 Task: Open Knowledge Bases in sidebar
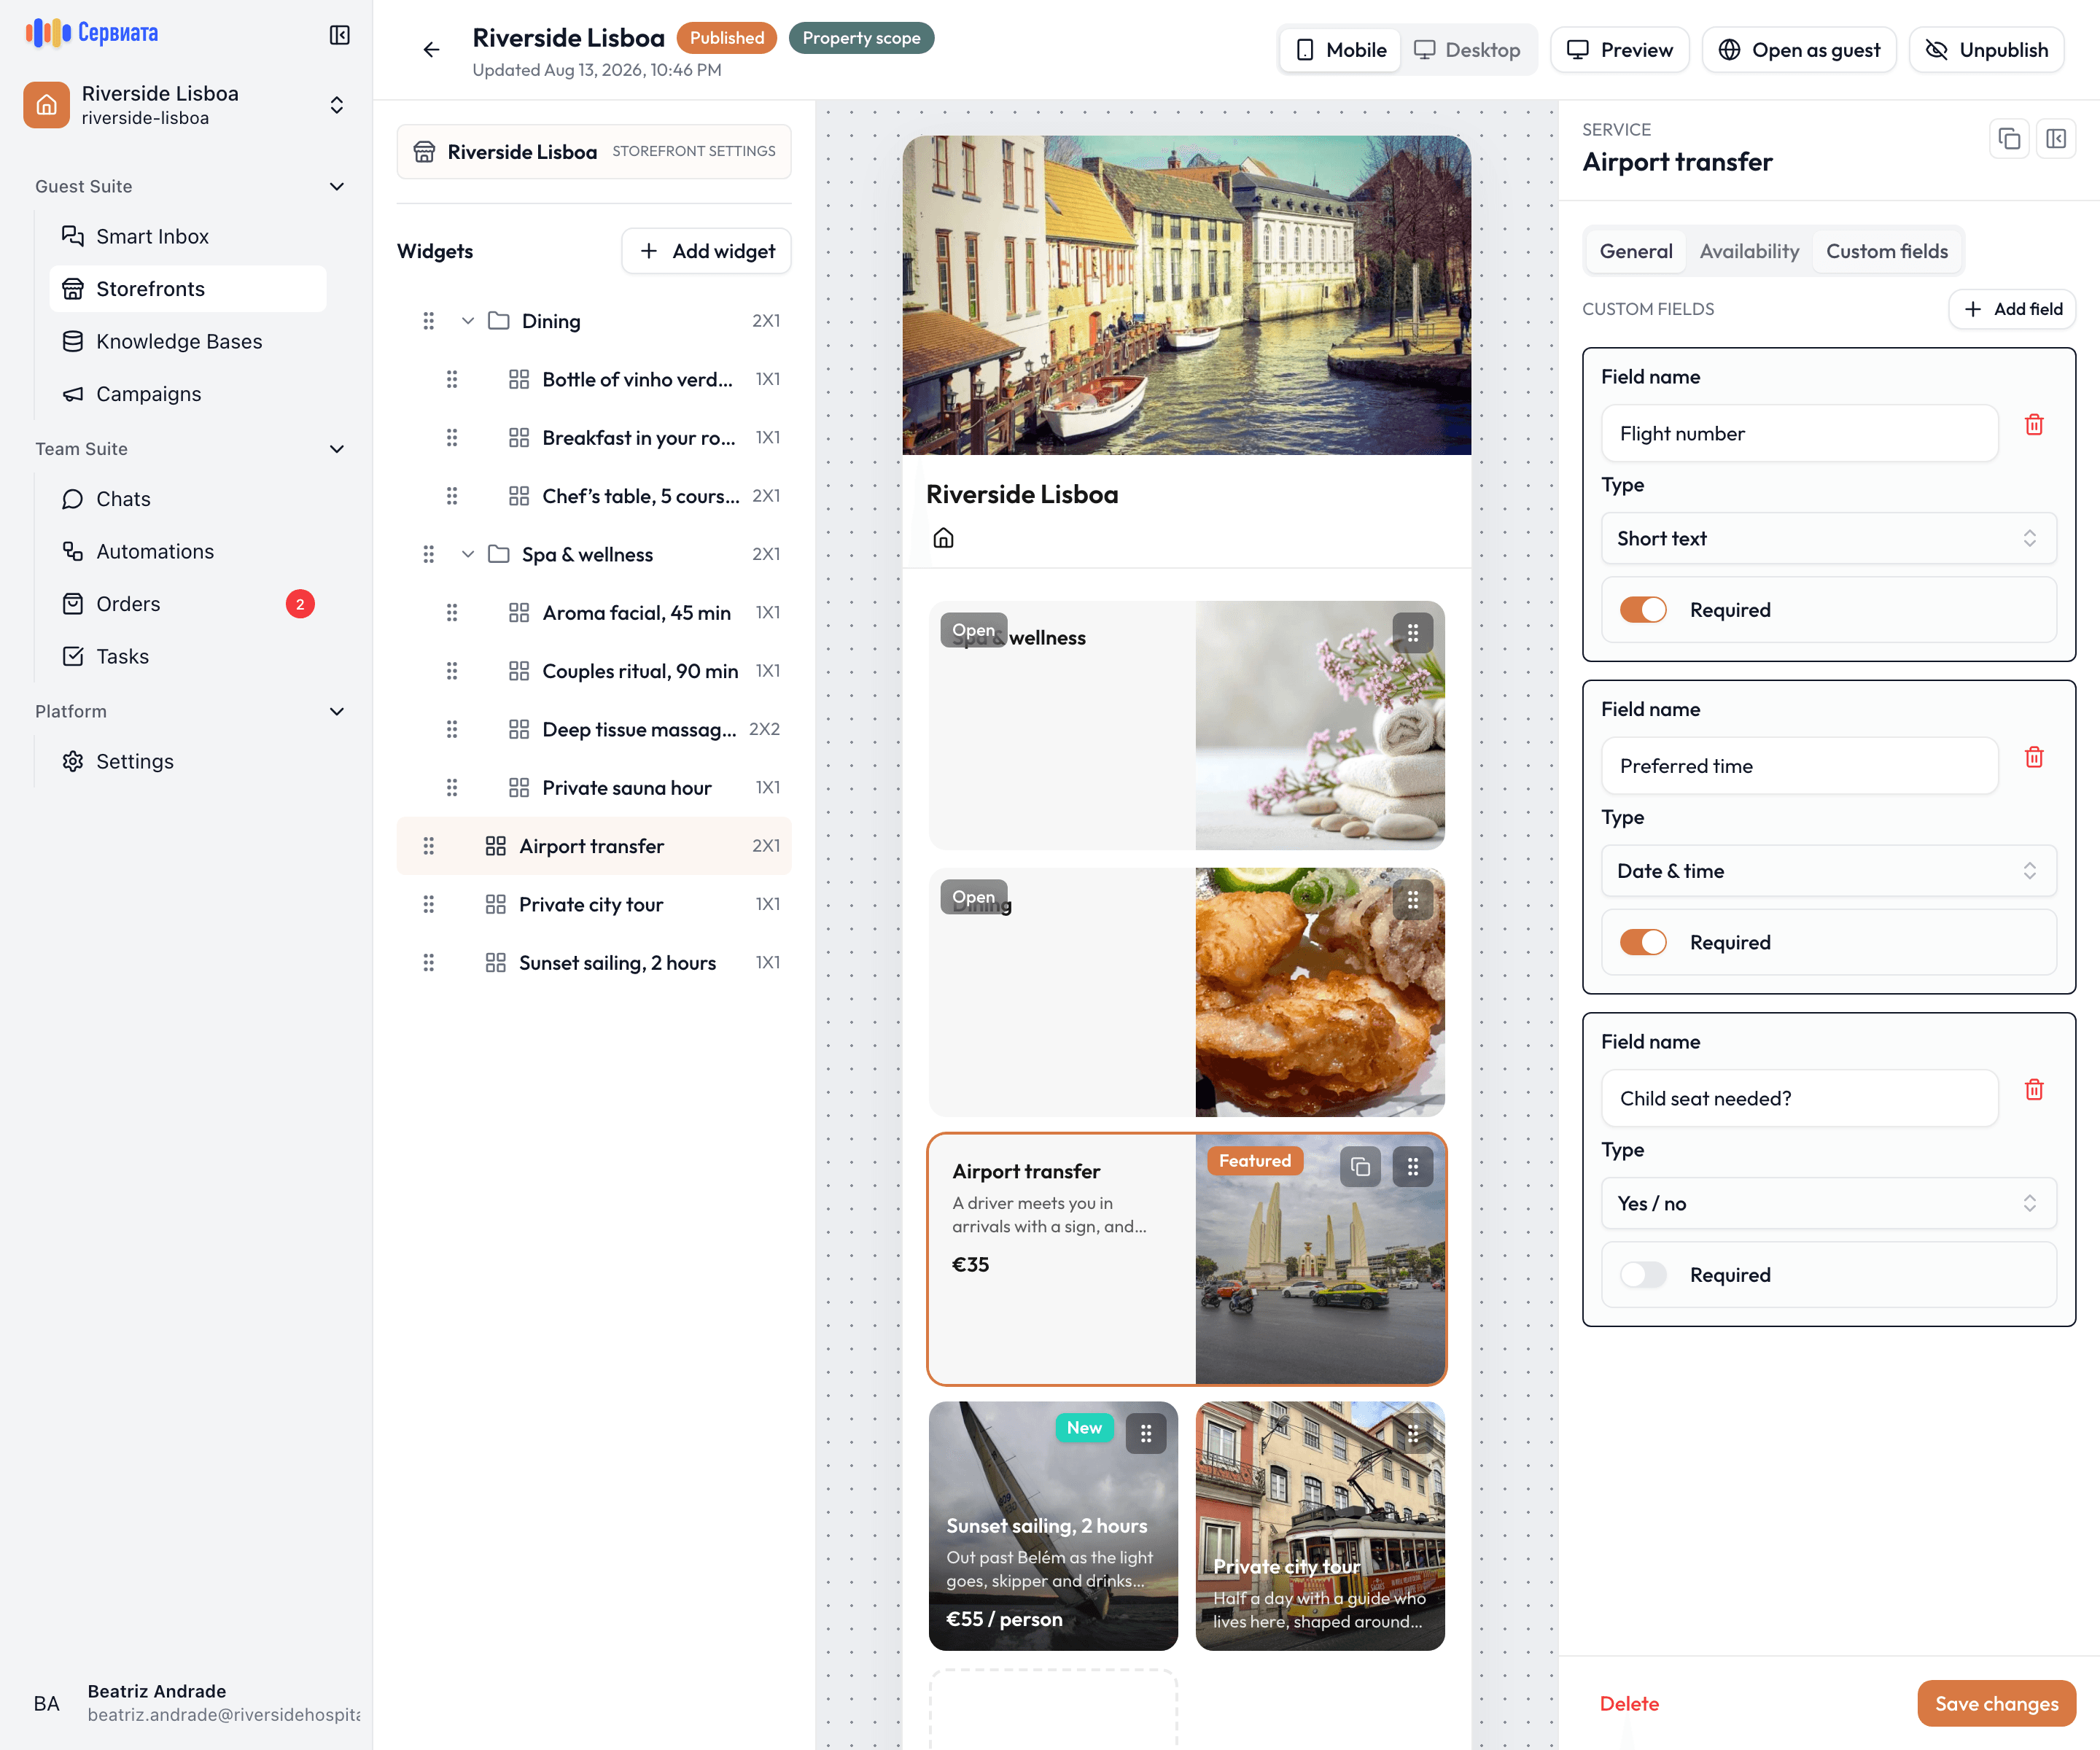(188, 341)
